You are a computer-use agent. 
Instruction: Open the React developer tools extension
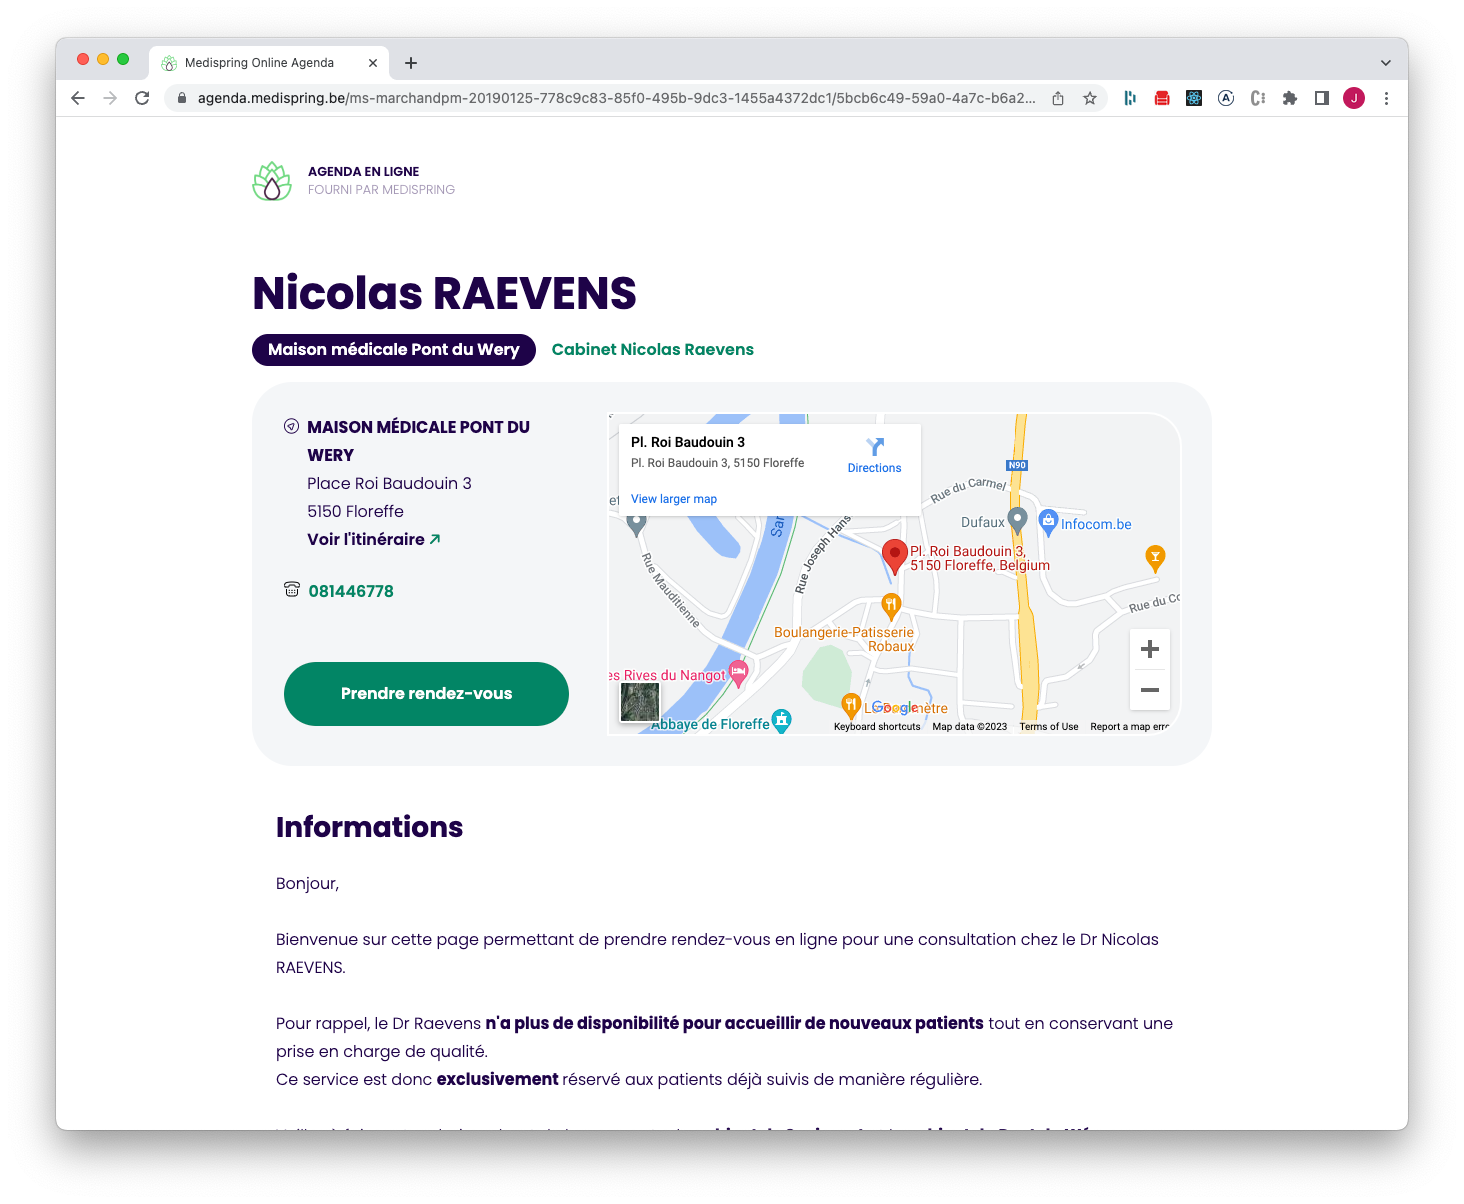1194,98
